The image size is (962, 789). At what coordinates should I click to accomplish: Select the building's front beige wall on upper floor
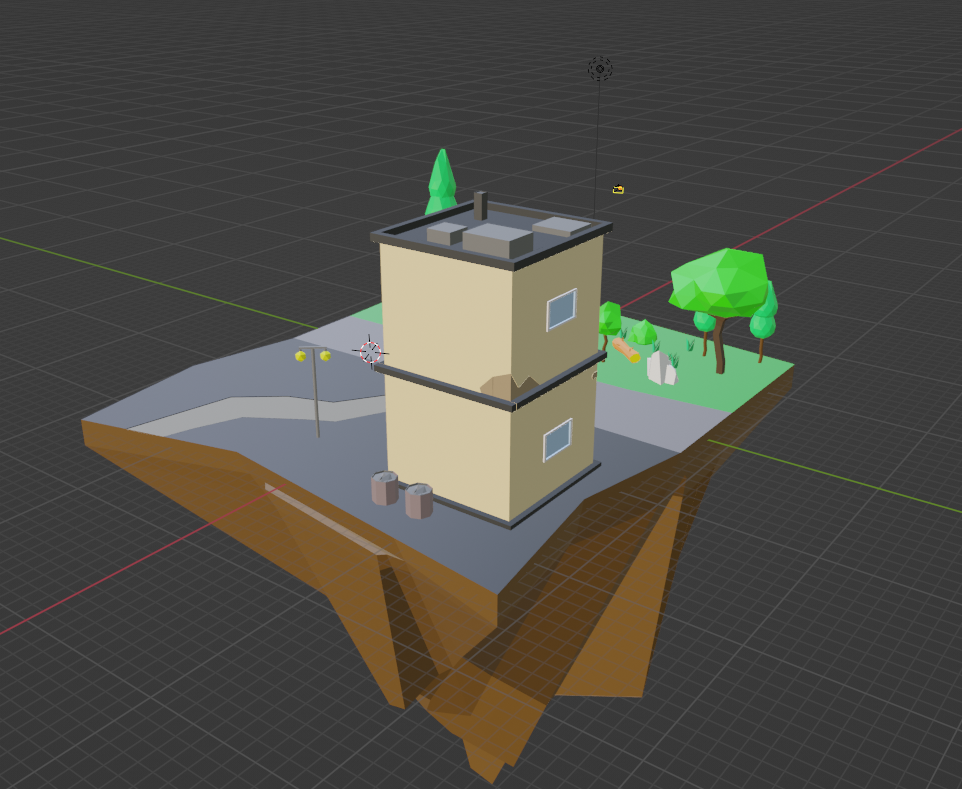pyautogui.click(x=445, y=310)
